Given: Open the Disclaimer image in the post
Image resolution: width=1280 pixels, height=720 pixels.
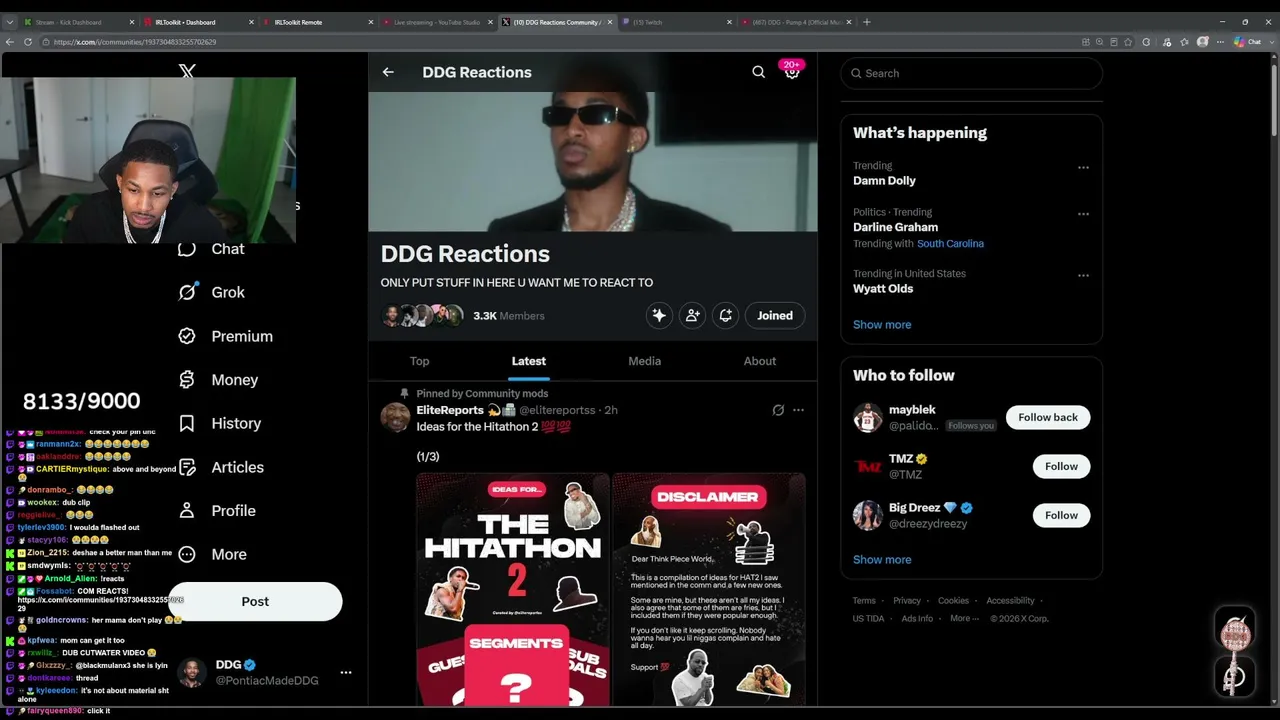Looking at the screenshot, I should [x=709, y=589].
